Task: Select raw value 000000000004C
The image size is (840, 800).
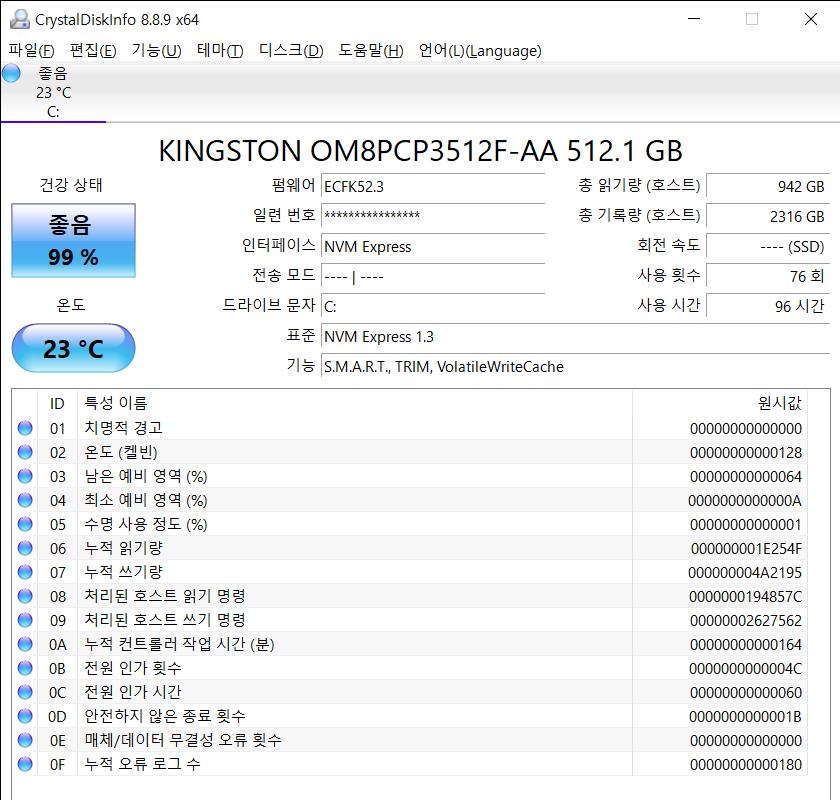Action: pos(745,669)
